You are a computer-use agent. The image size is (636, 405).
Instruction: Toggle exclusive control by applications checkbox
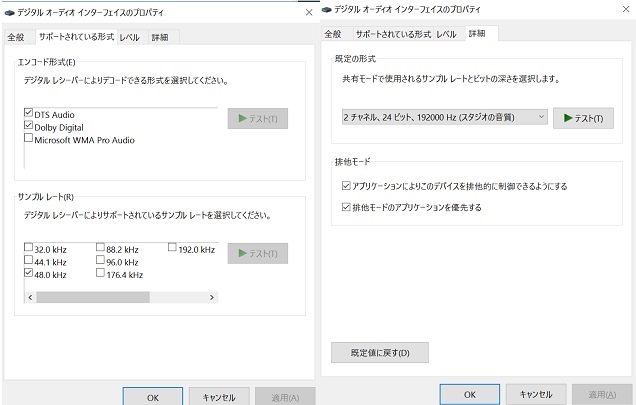[x=347, y=186]
